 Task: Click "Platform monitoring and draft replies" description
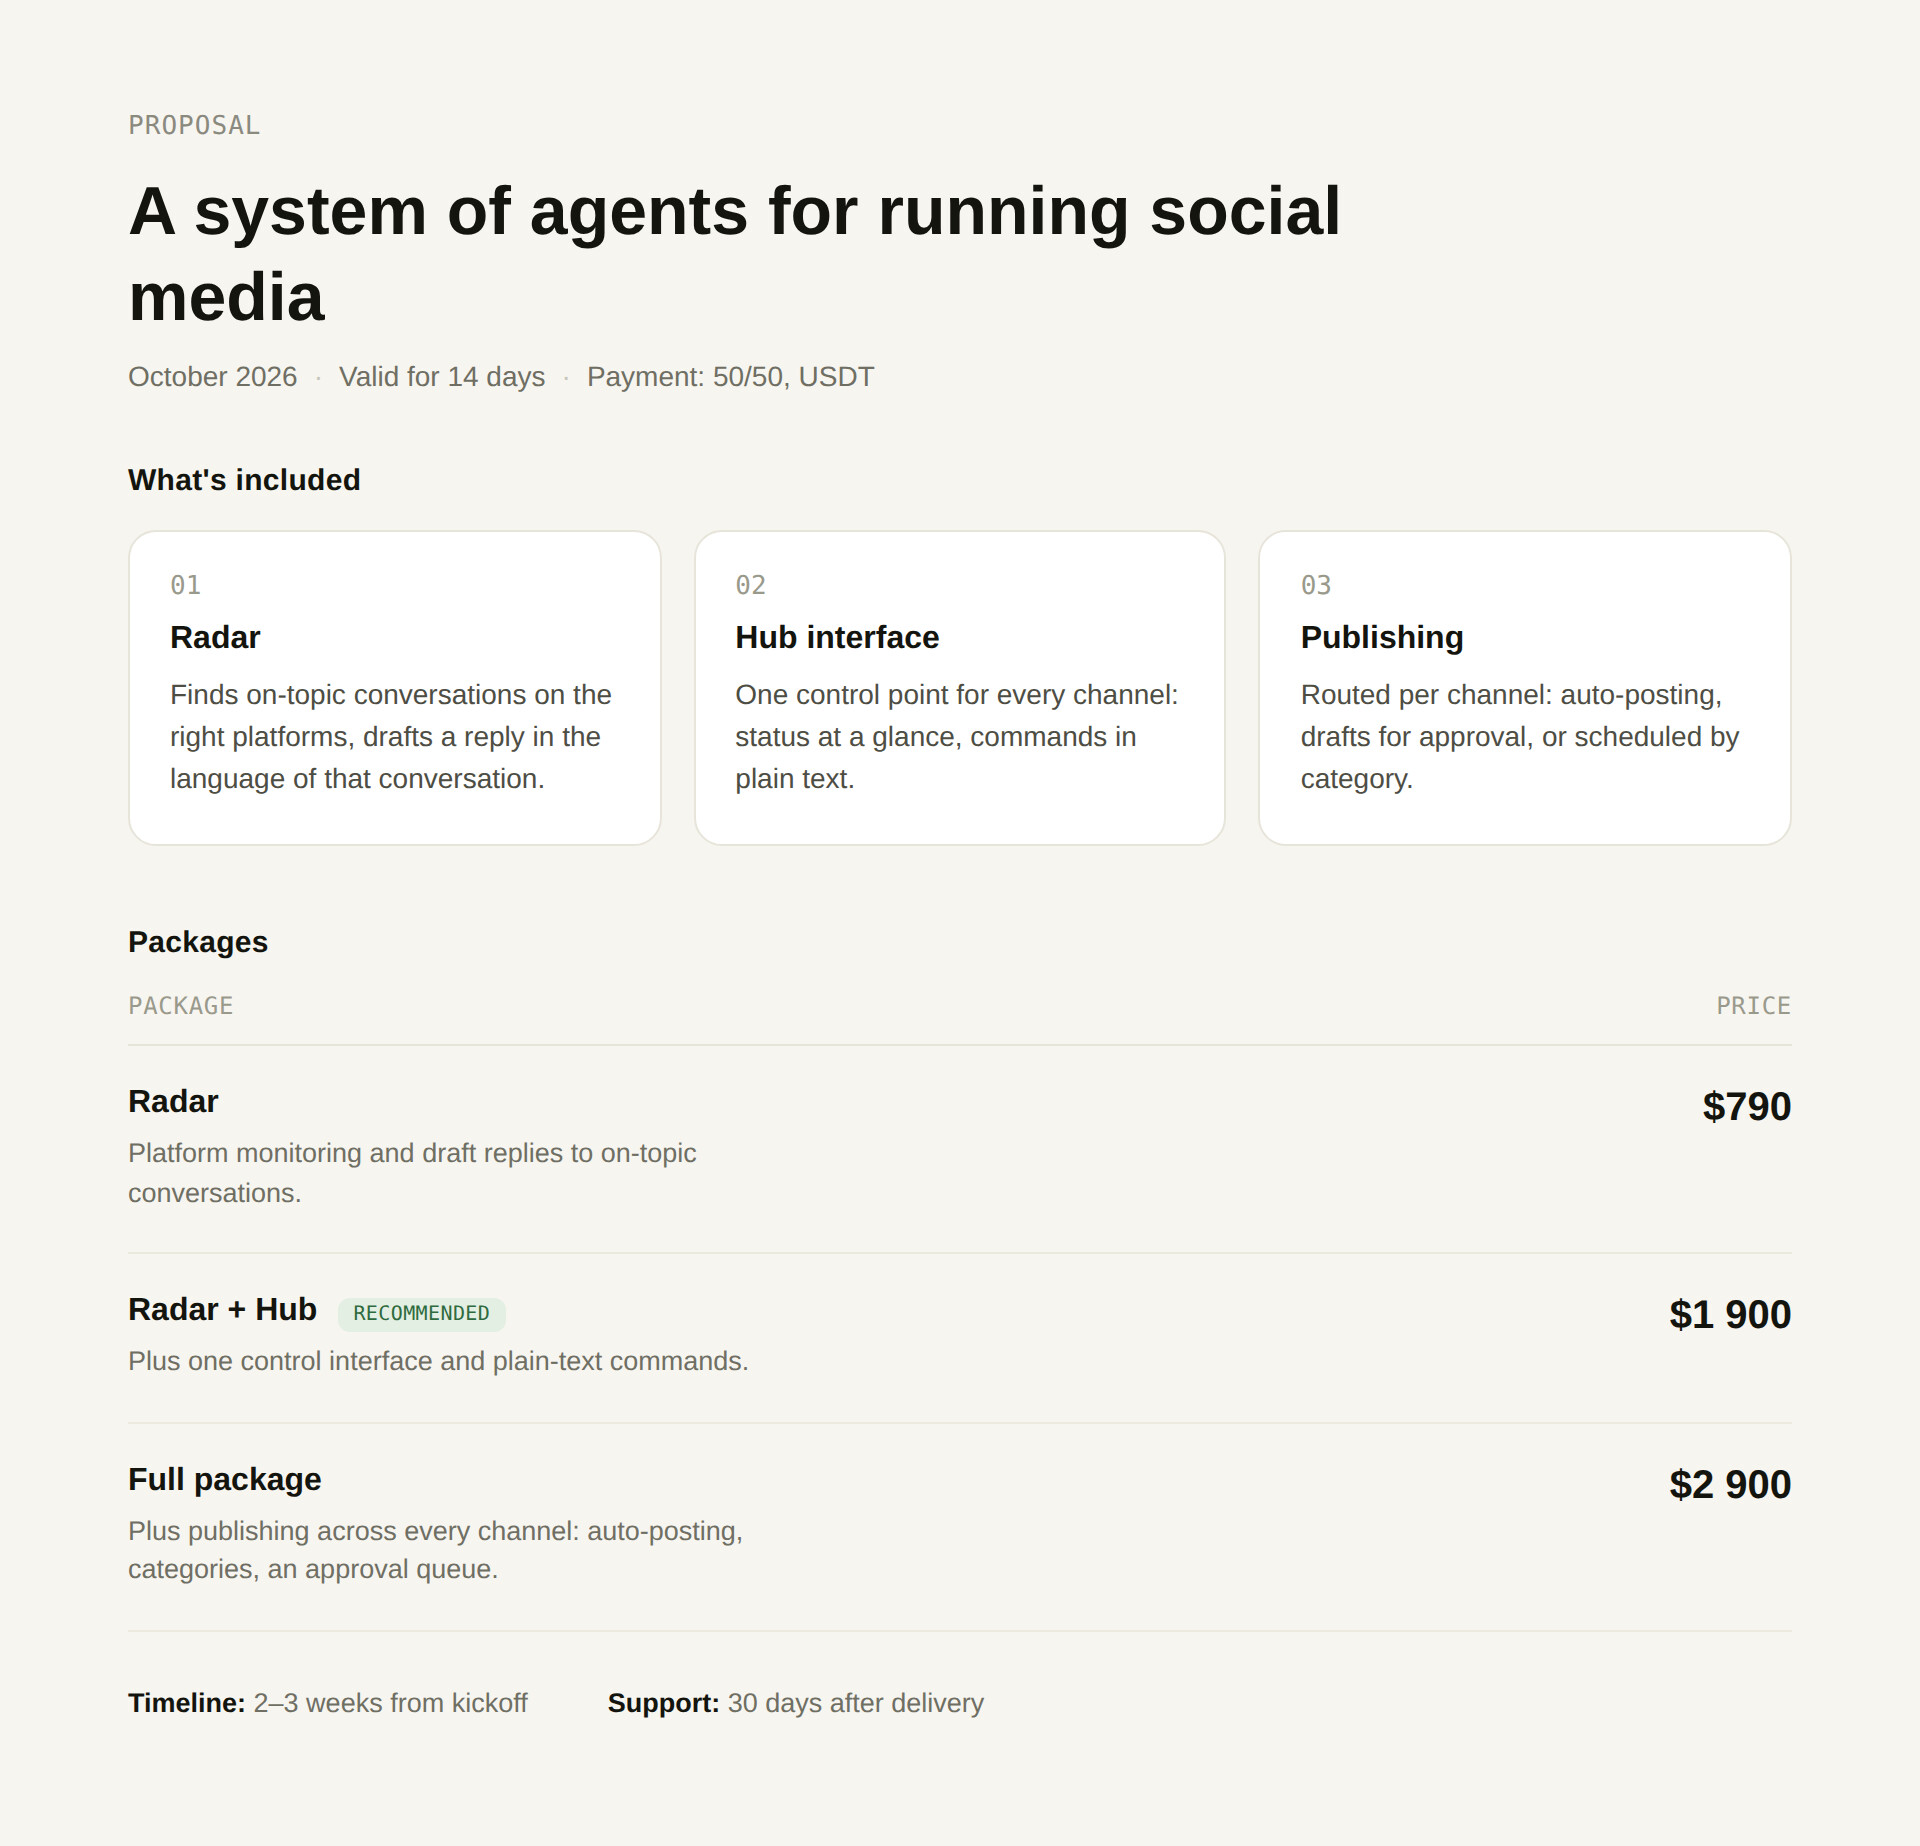coord(412,1173)
